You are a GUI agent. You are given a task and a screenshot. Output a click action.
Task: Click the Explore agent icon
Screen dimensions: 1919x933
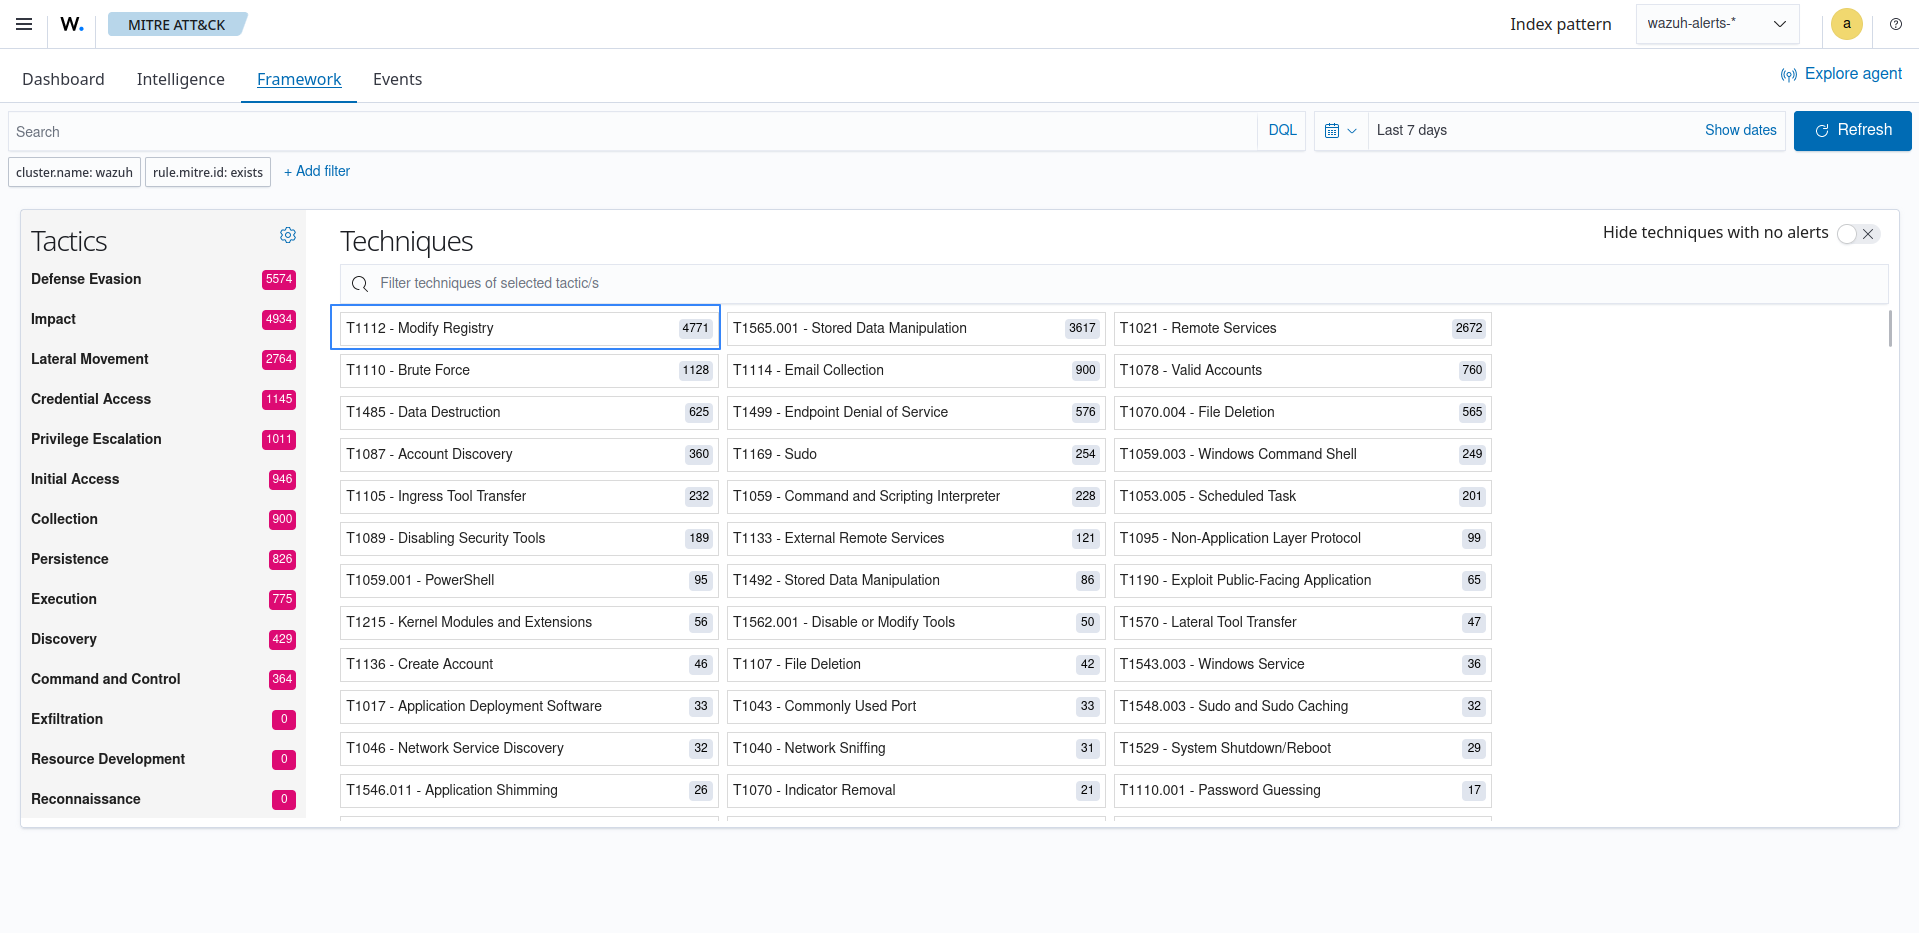[1788, 75]
